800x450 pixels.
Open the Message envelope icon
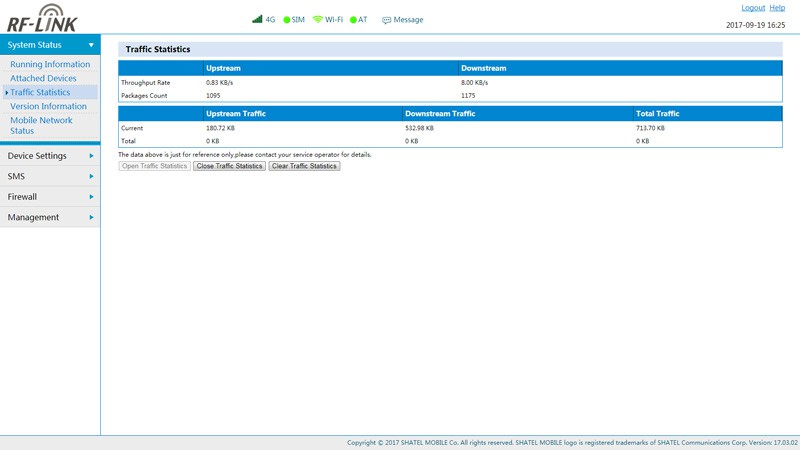(x=386, y=20)
